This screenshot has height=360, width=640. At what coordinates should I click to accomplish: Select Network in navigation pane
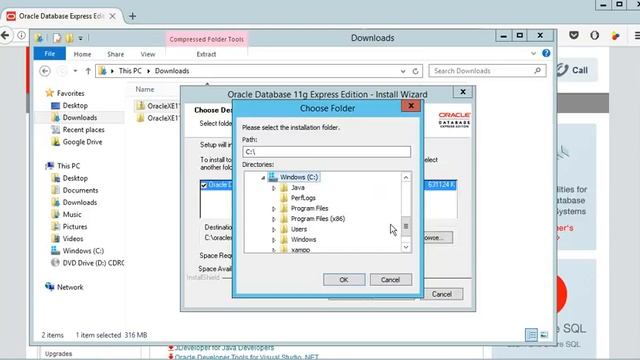click(70, 287)
